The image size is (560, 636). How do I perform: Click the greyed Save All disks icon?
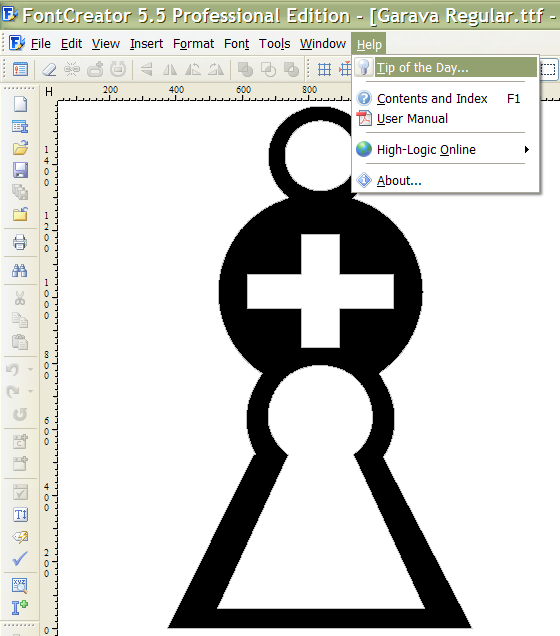[x=20, y=192]
